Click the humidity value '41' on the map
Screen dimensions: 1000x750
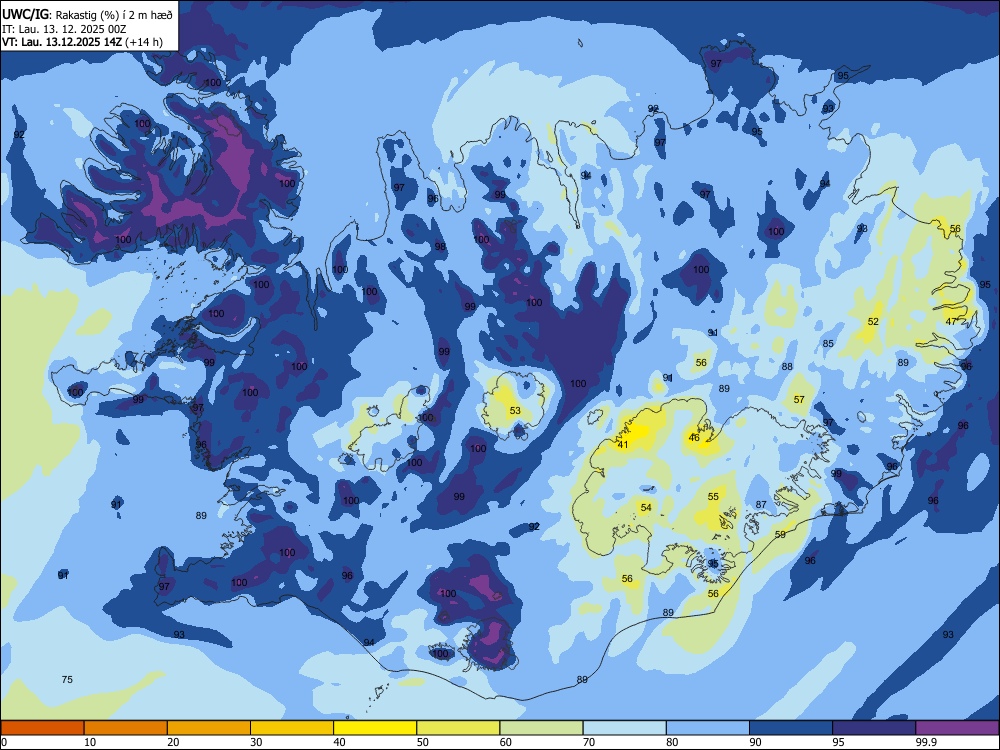(623, 445)
